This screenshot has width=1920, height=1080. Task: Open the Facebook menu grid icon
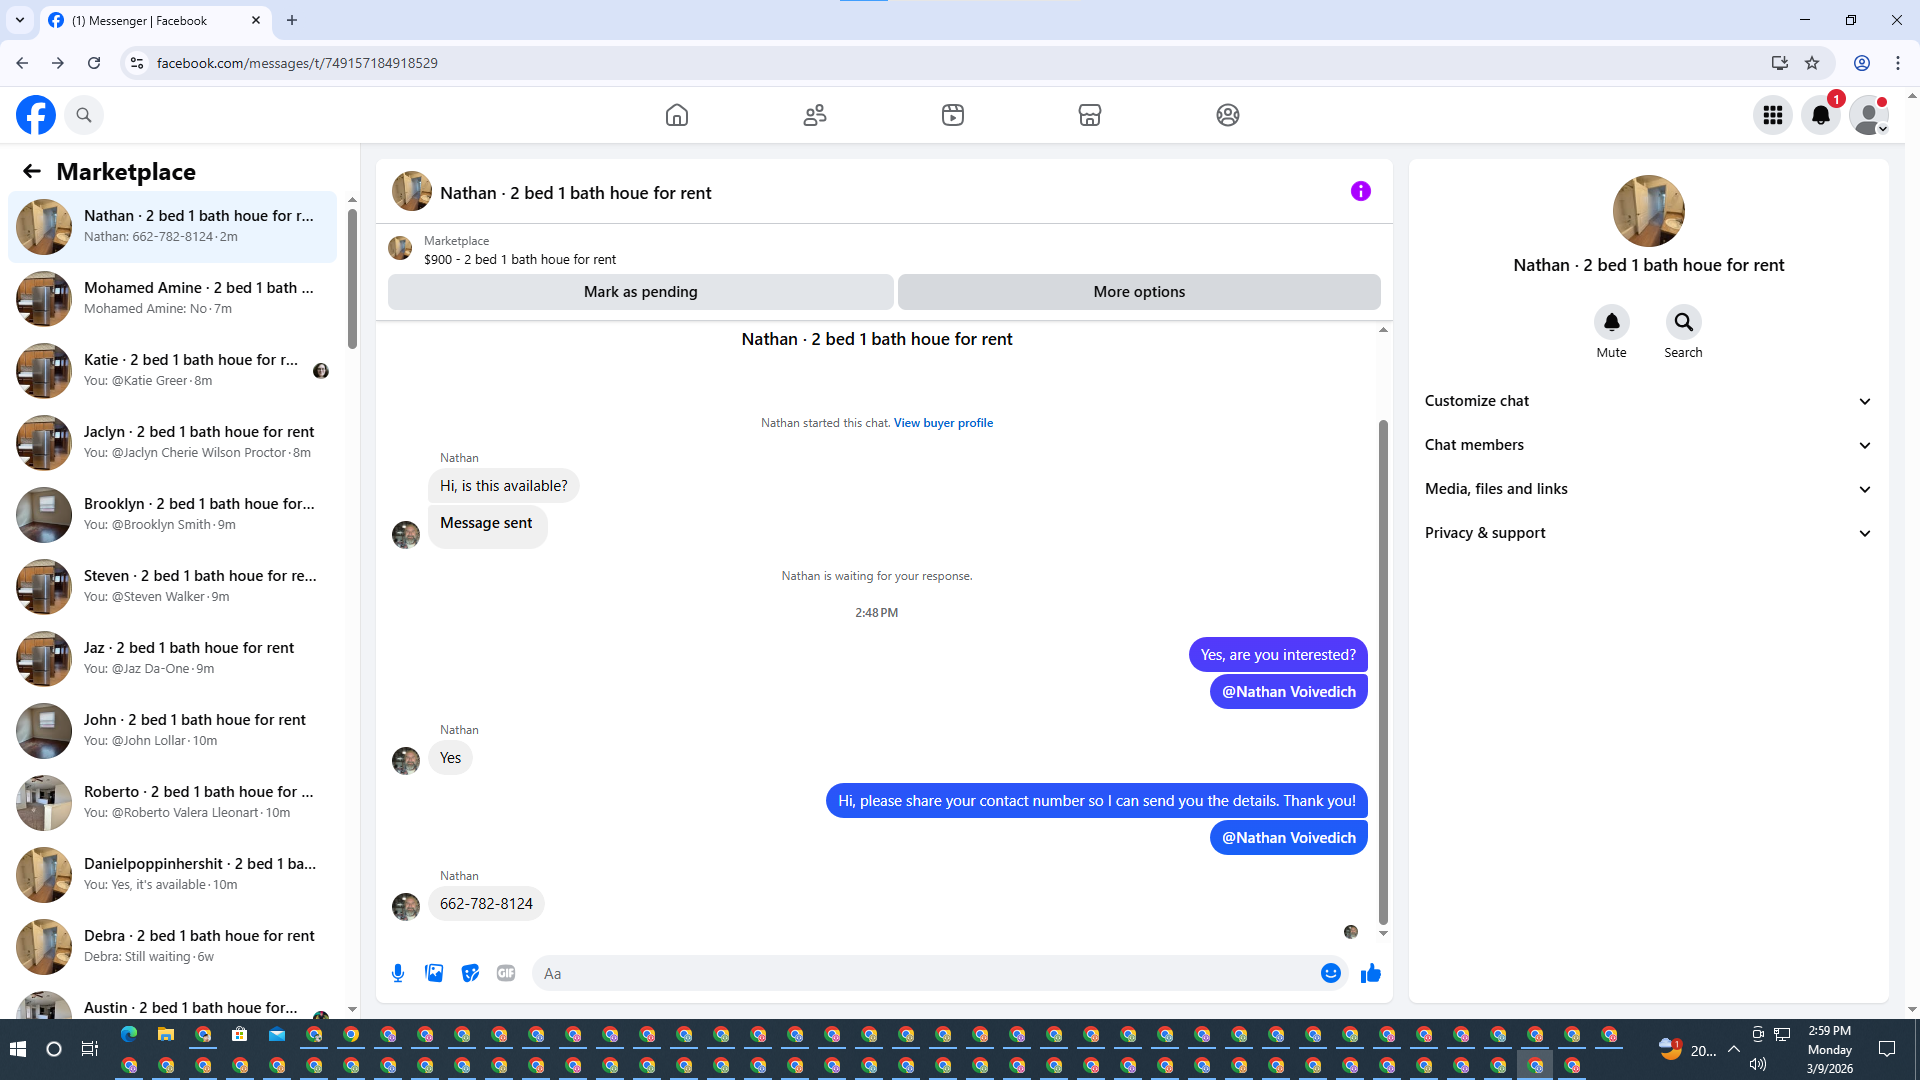(x=1773, y=115)
